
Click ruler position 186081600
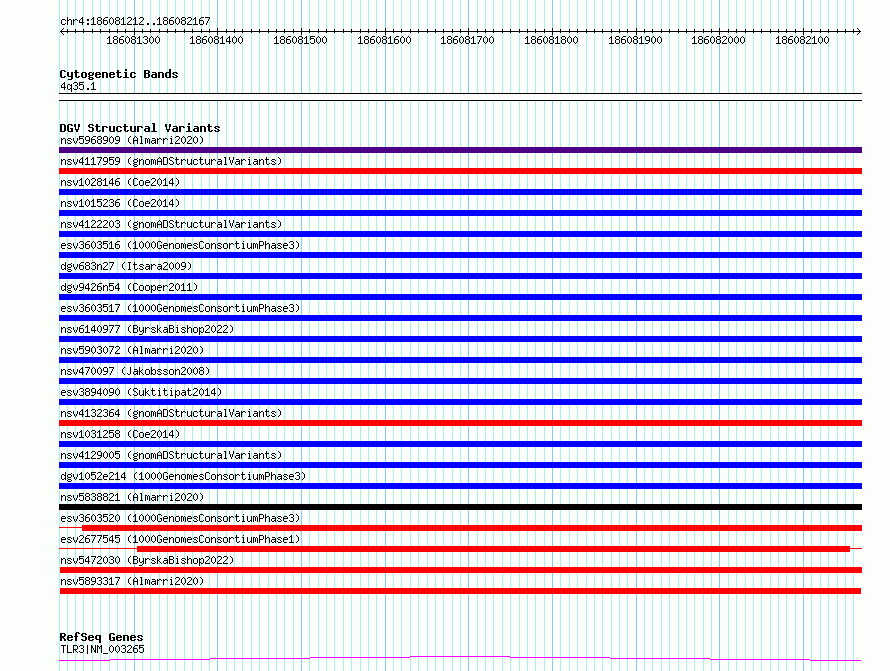click(x=384, y=40)
